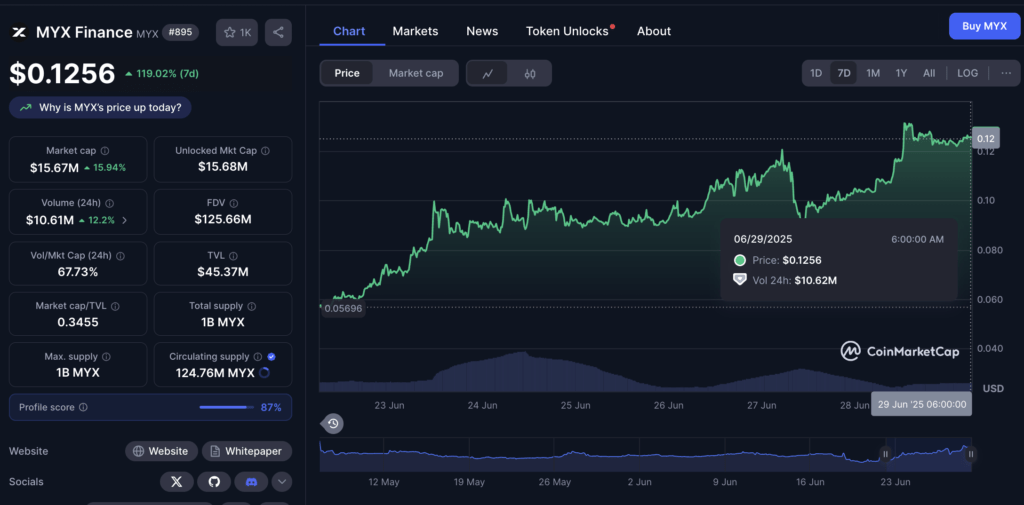Click Market cap info icon
Image resolution: width=1024 pixels, height=505 pixels.
104,151
